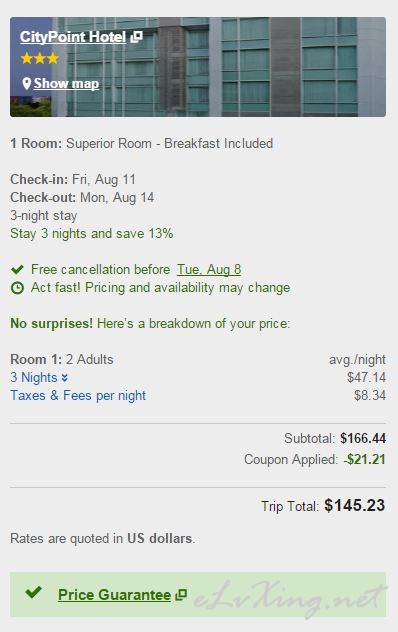The image size is (398, 632).
Task: Click the Act fast clock icon
Action: tap(17, 288)
